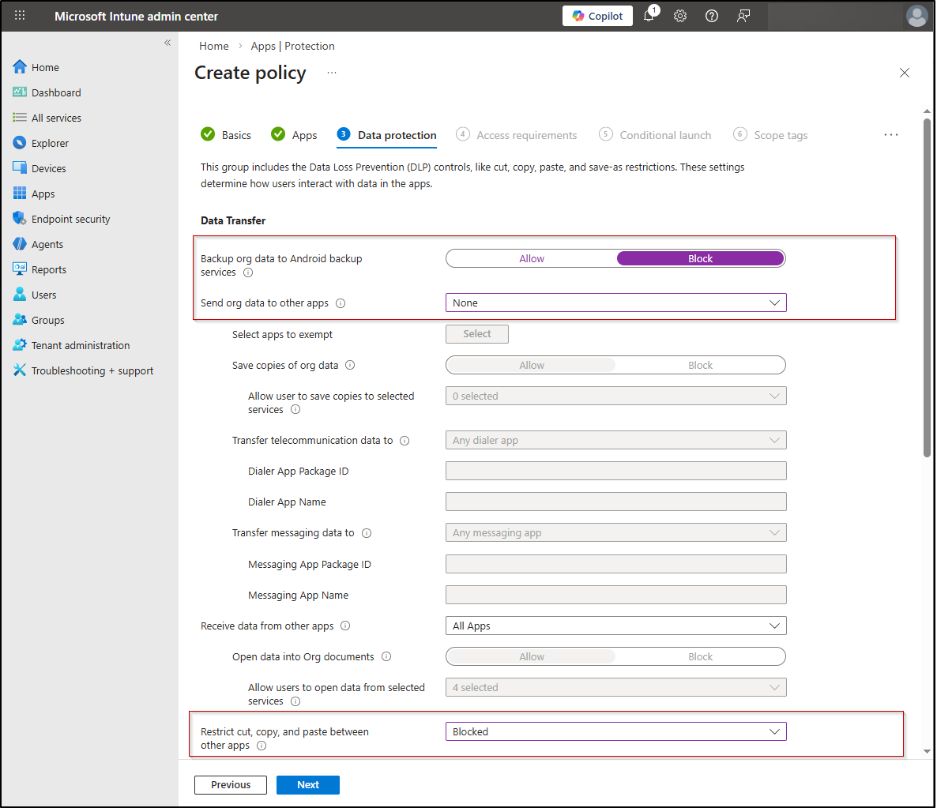The width and height of the screenshot is (936, 808).
Task: Collapse the left navigation sidebar
Action: tap(167, 43)
